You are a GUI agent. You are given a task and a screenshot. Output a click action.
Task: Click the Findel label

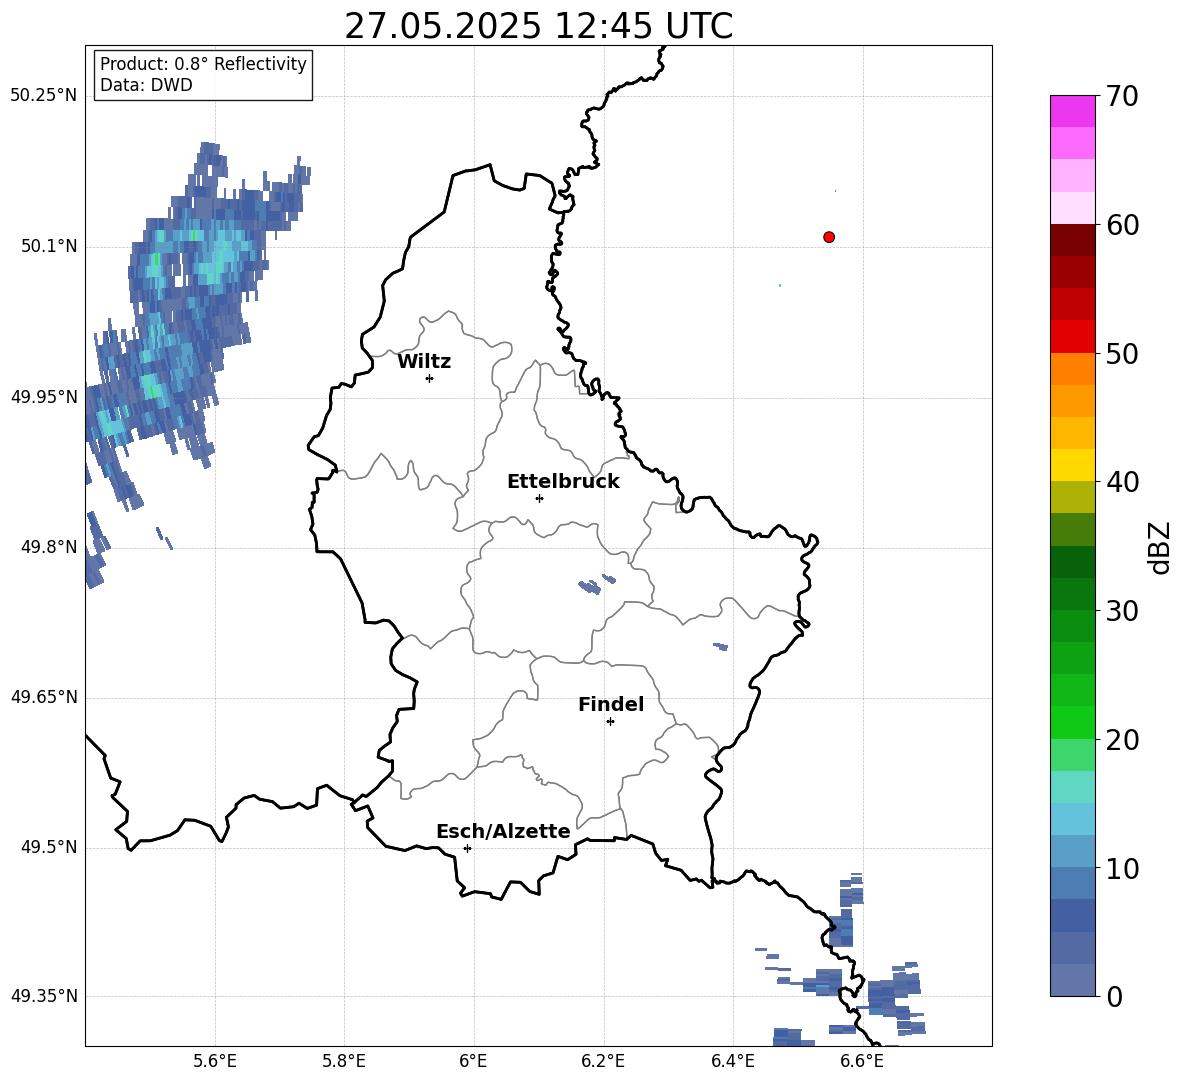tap(611, 704)
